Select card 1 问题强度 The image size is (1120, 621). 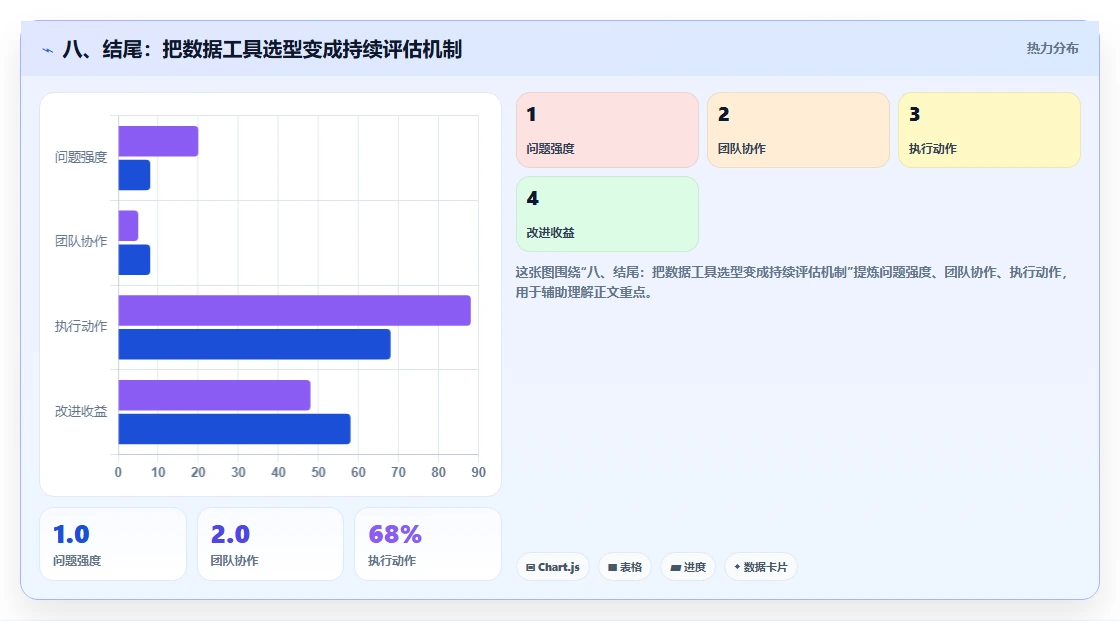(607, 130)
